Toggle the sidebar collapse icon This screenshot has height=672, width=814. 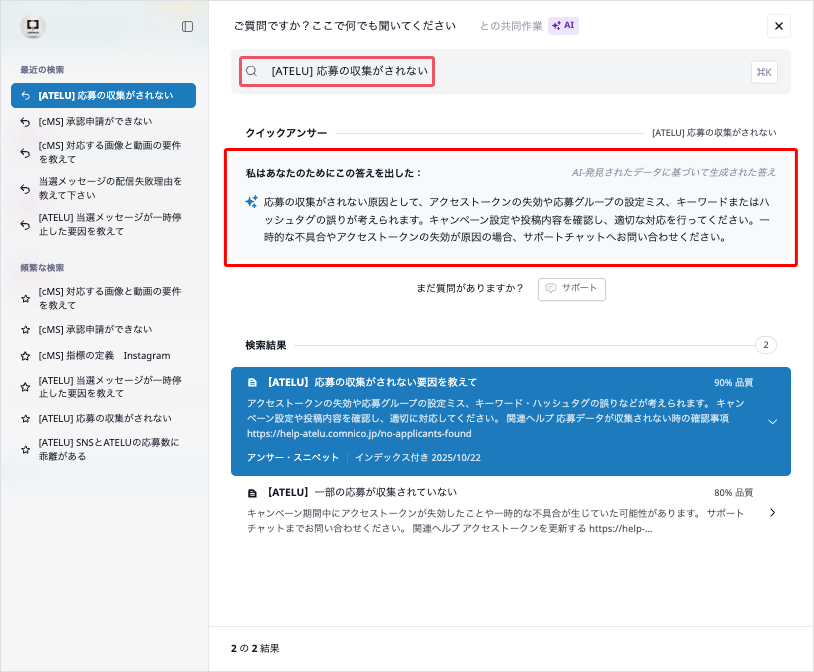pyautogui.click(x=187, y=27)
